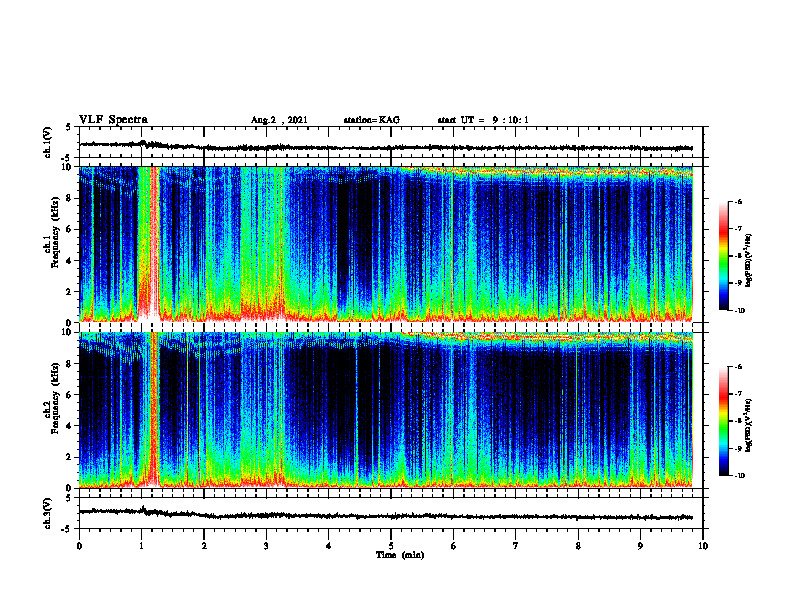The width and height of the screenshot is (792, 612).
Task: Click time axis tick label "10"
Action: pyautogui.click(x=703, y=546)
